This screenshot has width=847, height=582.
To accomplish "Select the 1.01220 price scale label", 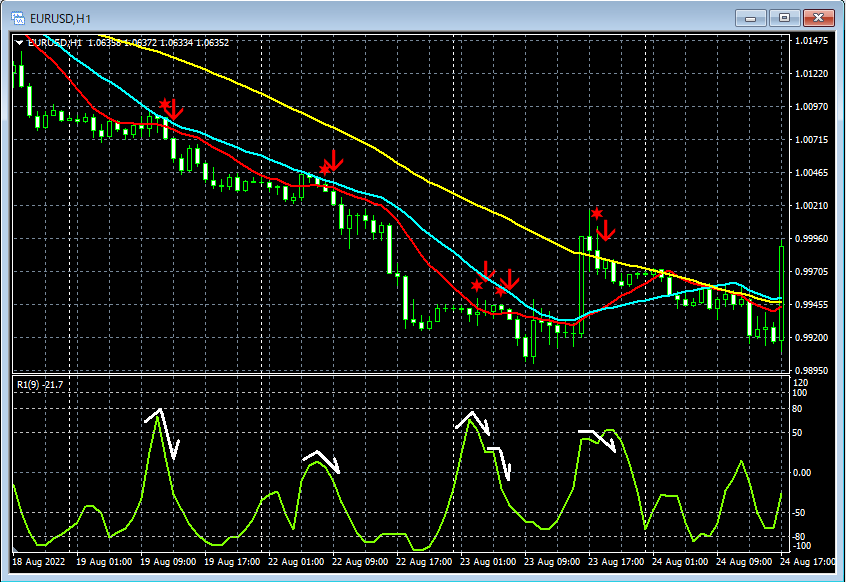I will (811, 73).
